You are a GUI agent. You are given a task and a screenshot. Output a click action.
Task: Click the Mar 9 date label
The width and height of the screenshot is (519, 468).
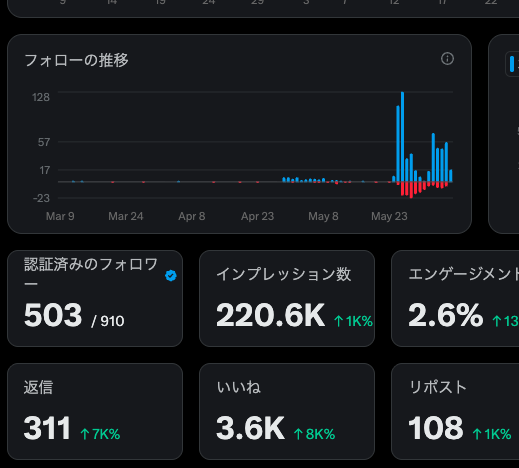[x=60, y=216]
